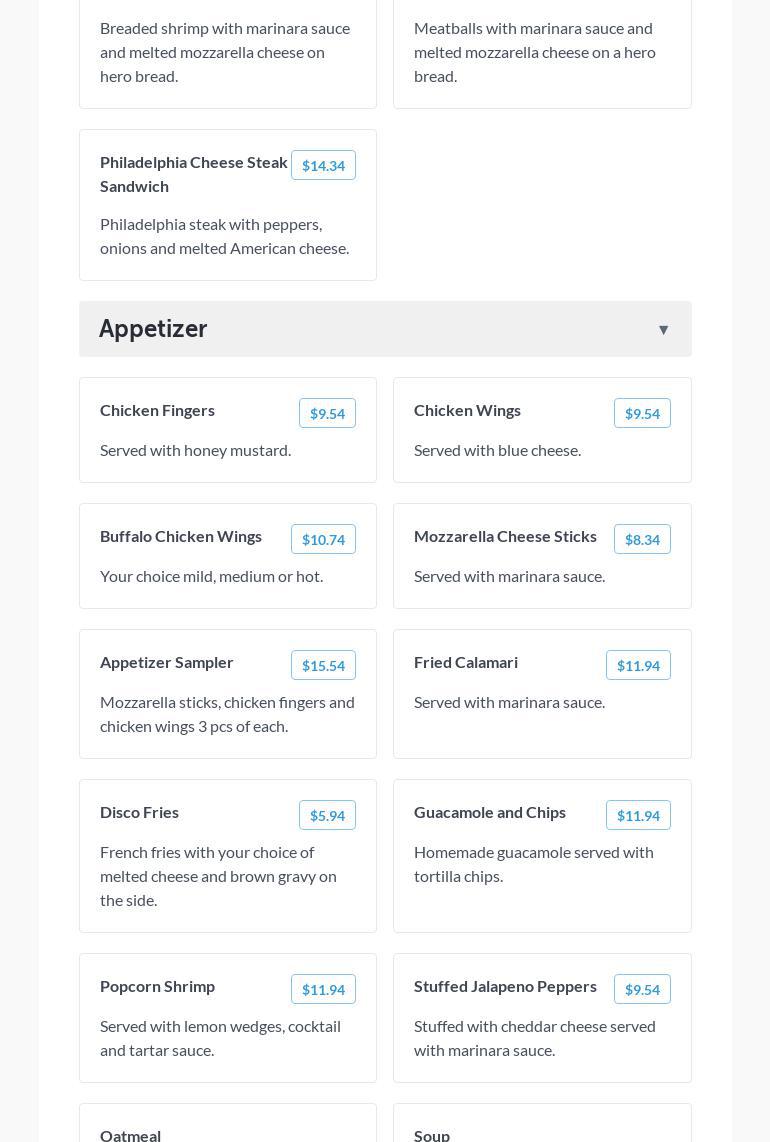Select the Oatmeal menu item title
Screen dimensions: 770x1142
click(x=131, y=1135)
